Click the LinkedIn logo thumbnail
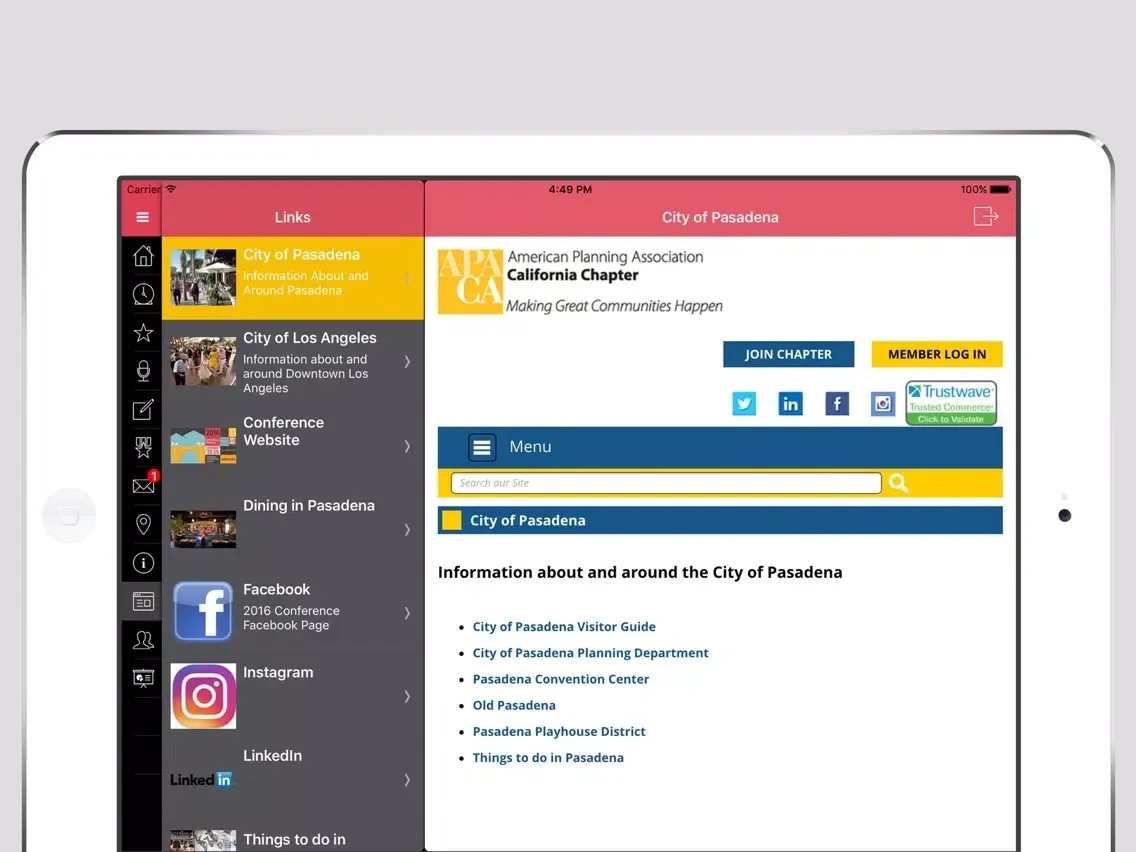The height and width of the screenshot is (852, 1136). (x=201, y=780)
